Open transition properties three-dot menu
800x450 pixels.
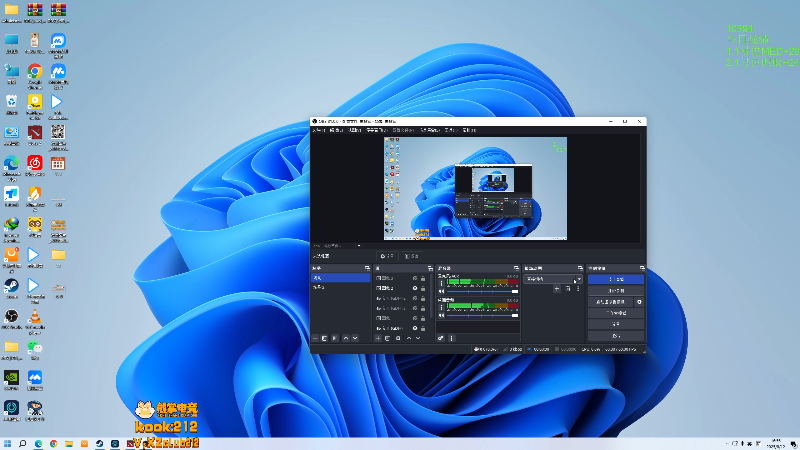578,289
